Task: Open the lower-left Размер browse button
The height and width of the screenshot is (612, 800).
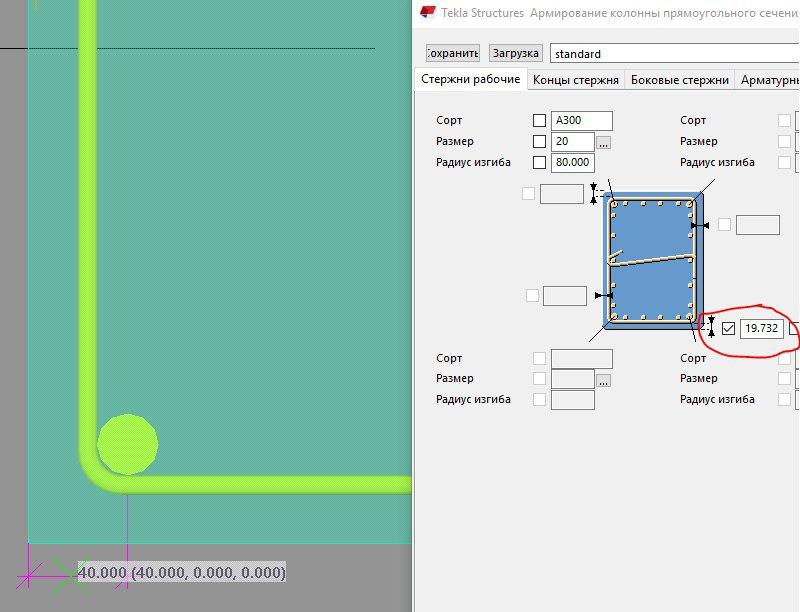Action: click(603, 380)
